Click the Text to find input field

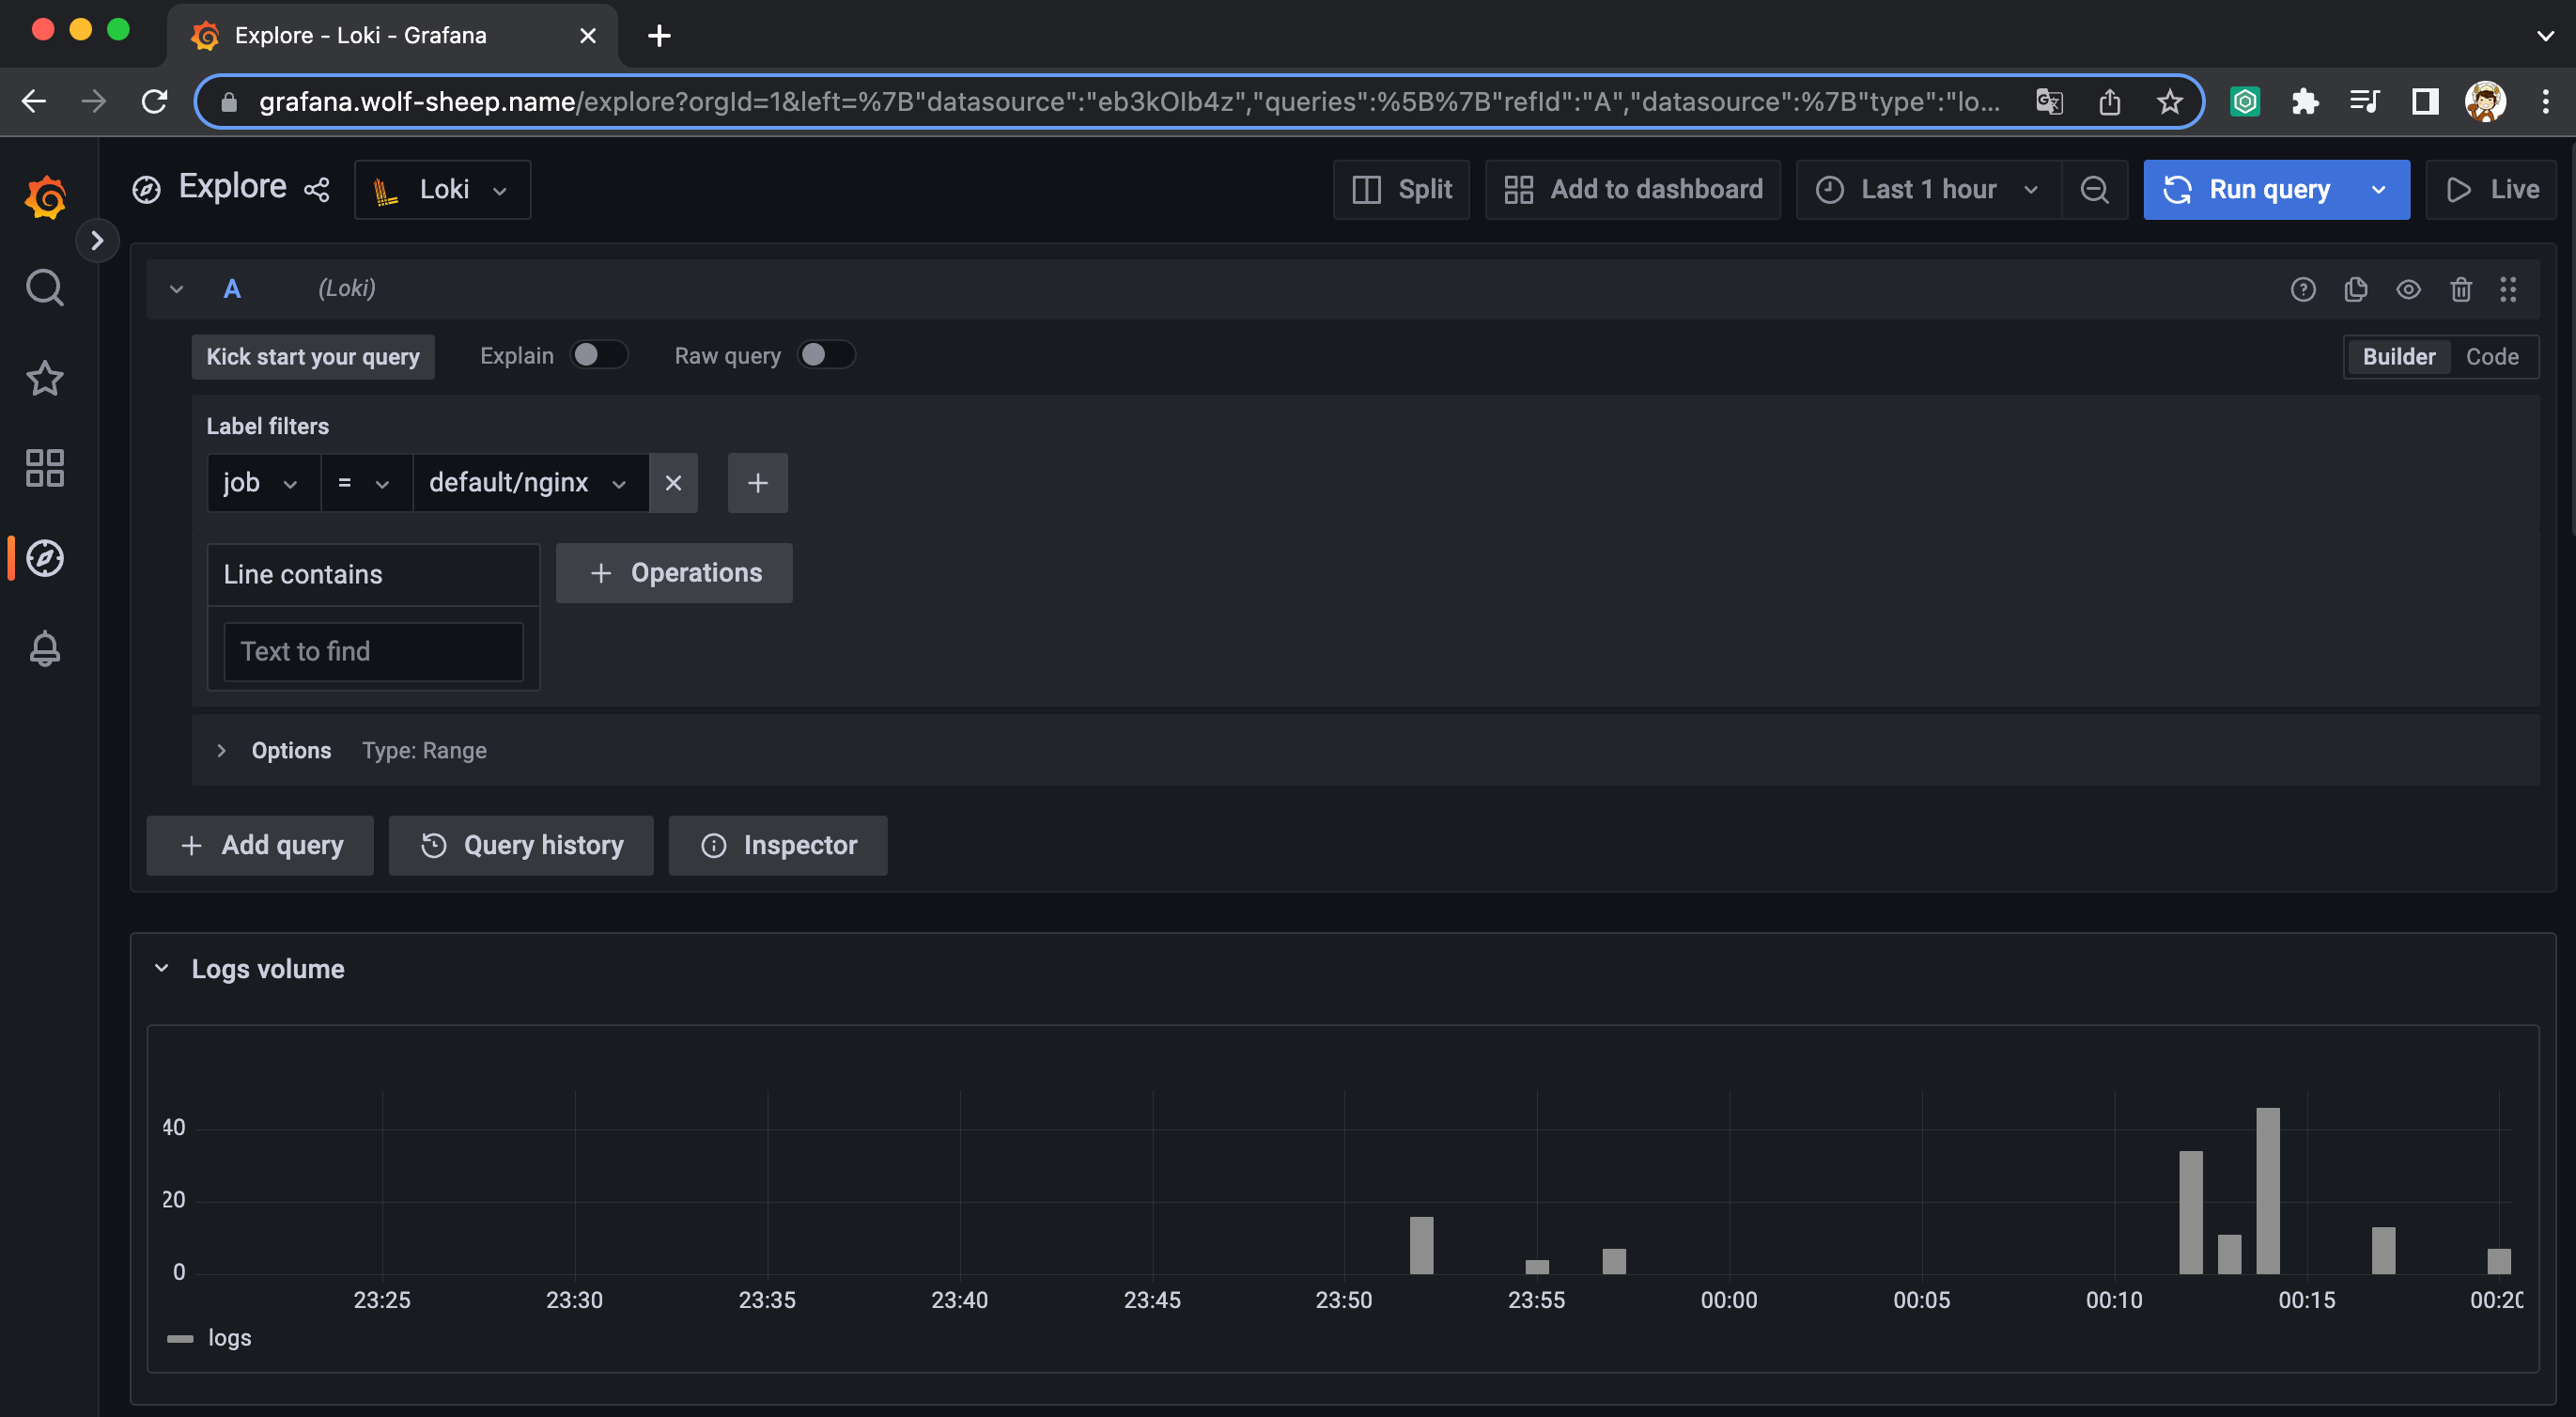click(373, 651)
